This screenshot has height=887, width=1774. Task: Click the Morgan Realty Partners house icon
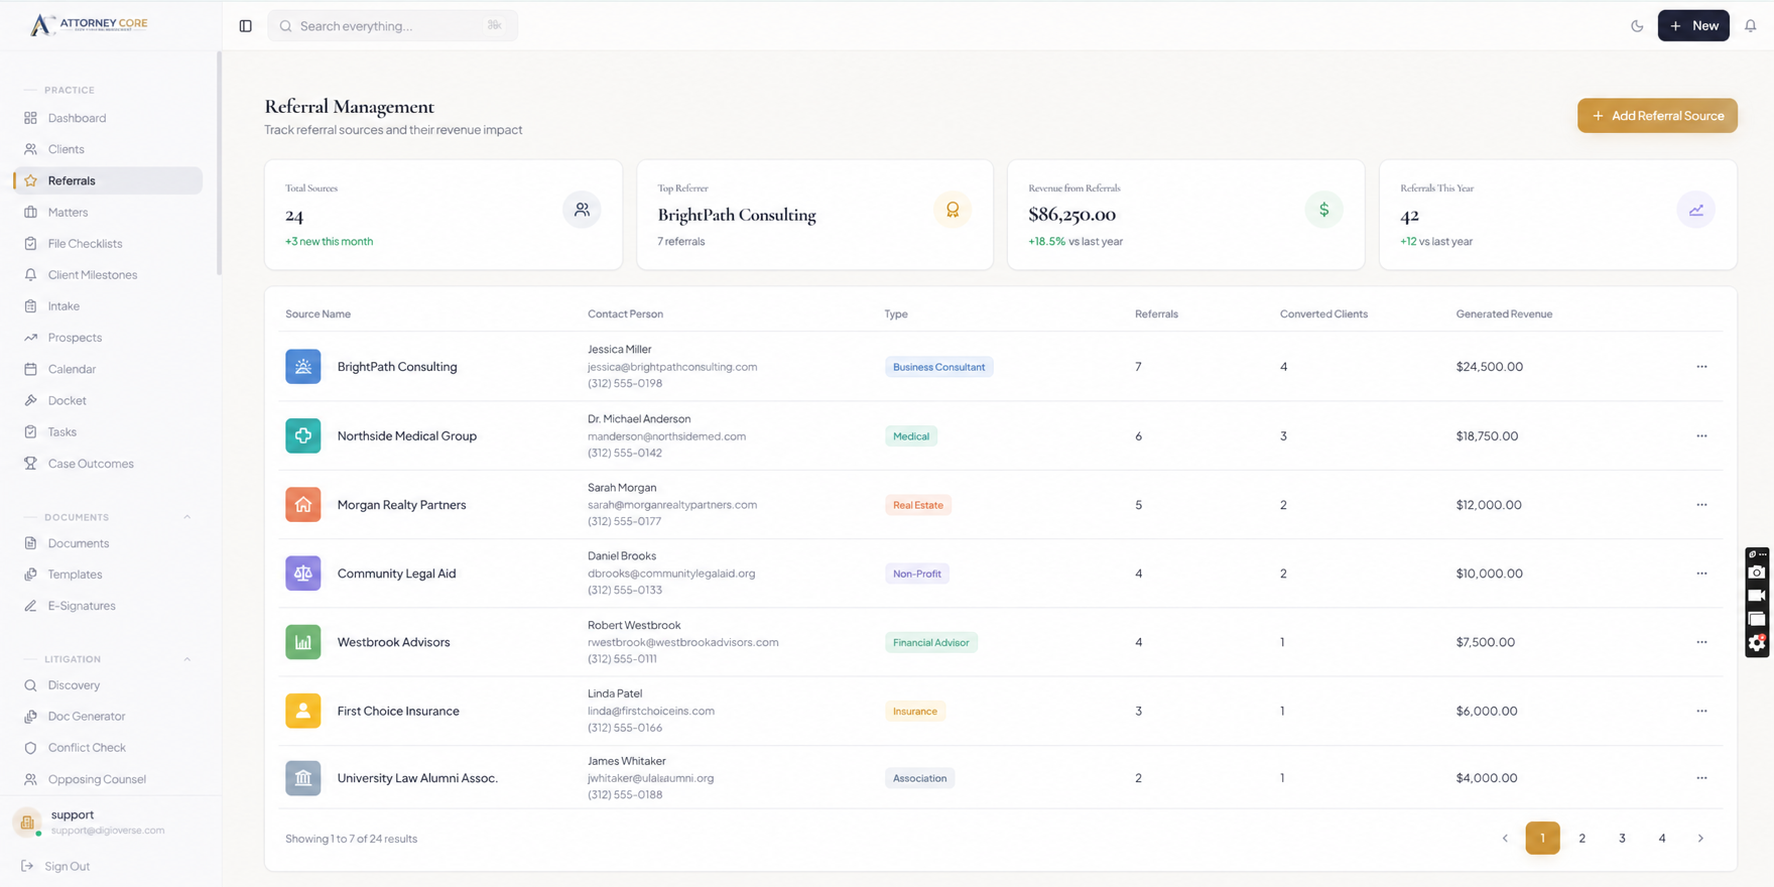[x=303, y=505]
